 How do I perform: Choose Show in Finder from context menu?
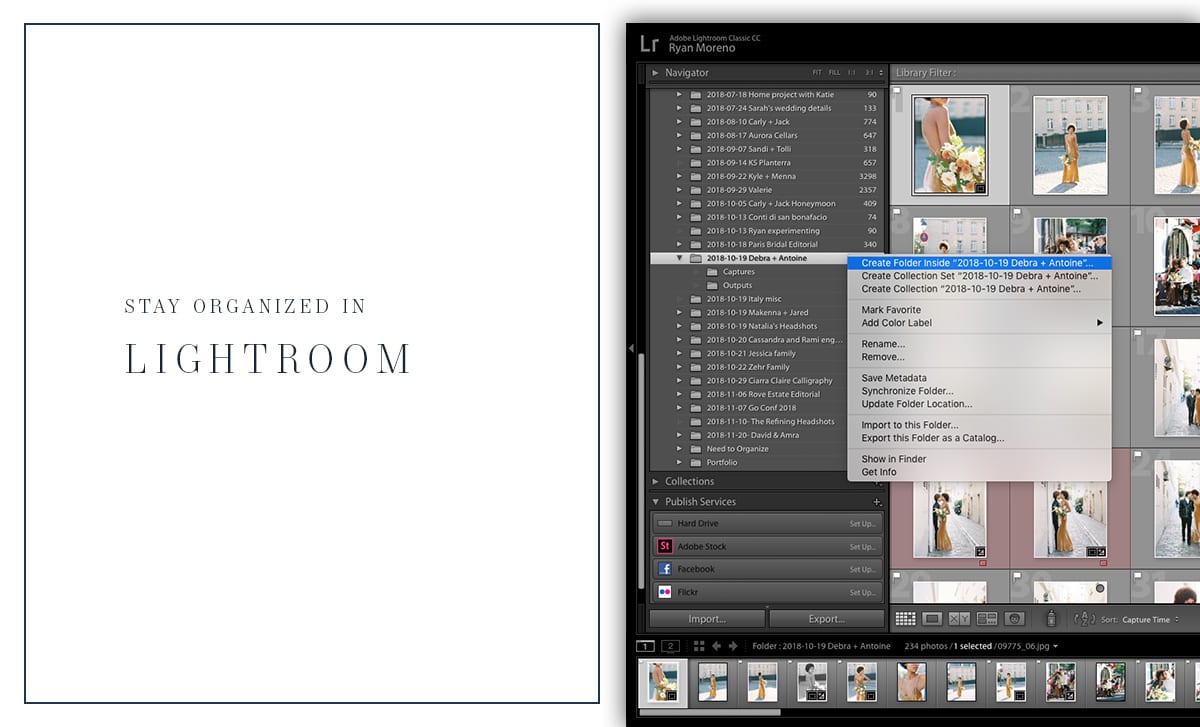coord(894,459)
